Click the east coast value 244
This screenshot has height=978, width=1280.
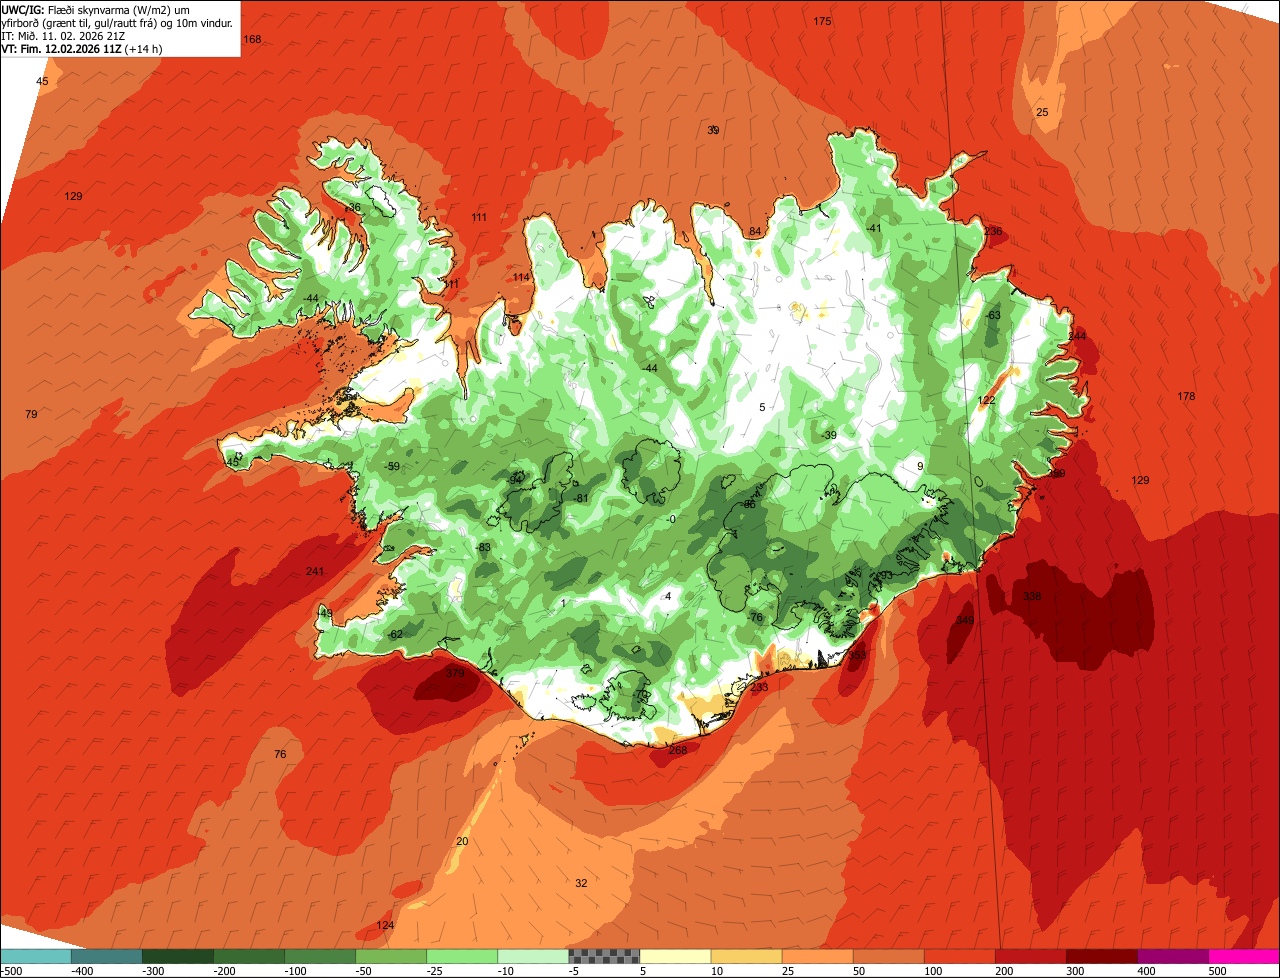click(x=1077, y=335)
